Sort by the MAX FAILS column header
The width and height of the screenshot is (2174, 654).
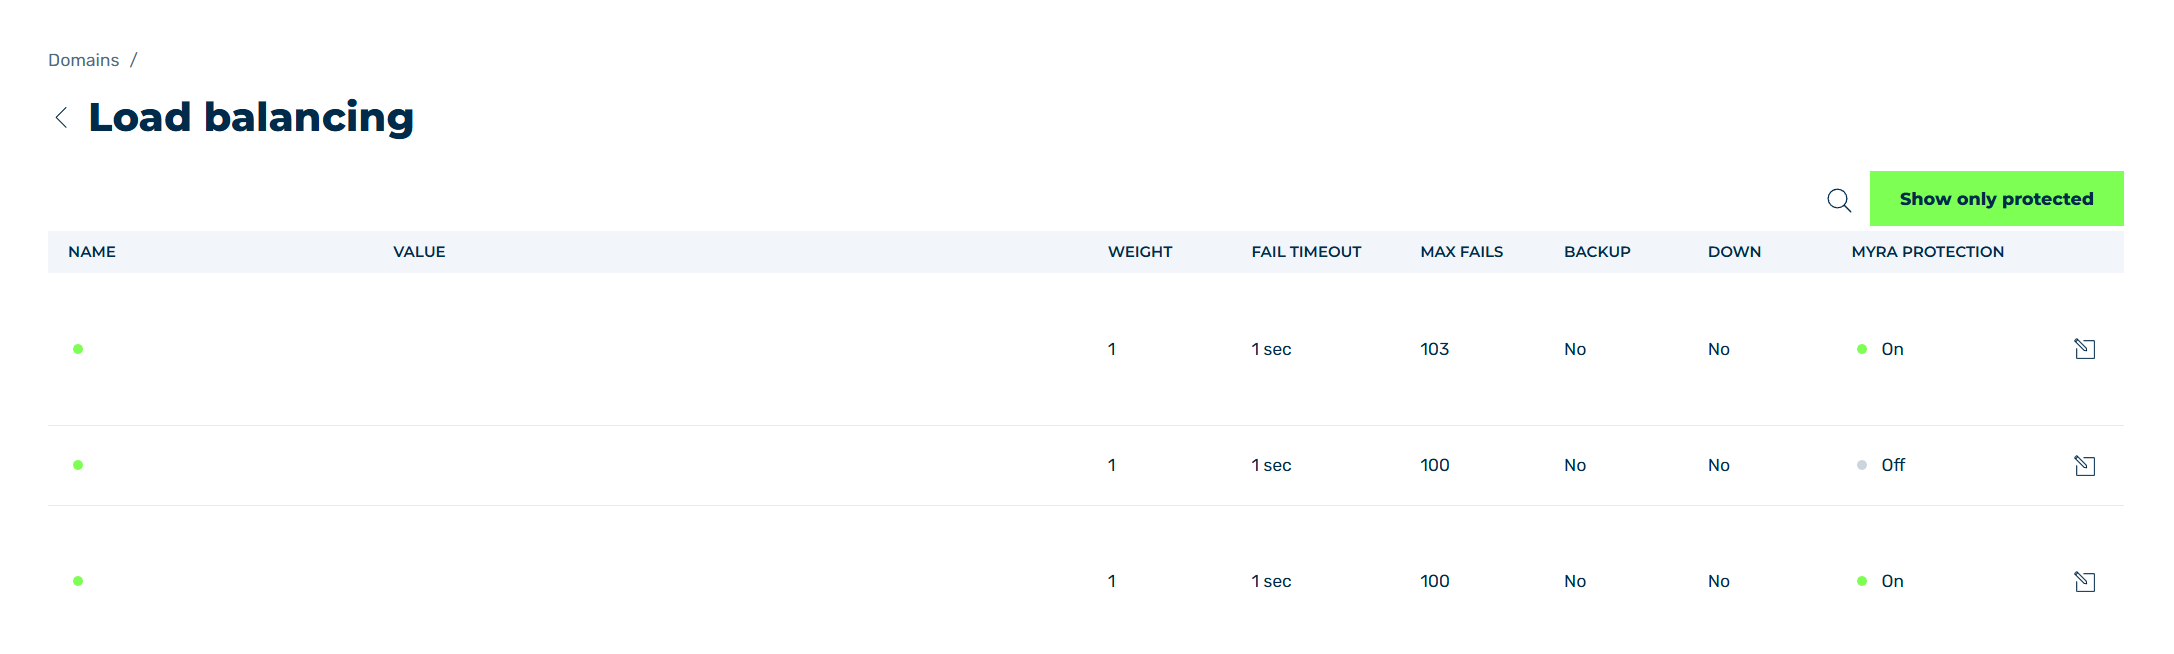tap(1462, 252)
